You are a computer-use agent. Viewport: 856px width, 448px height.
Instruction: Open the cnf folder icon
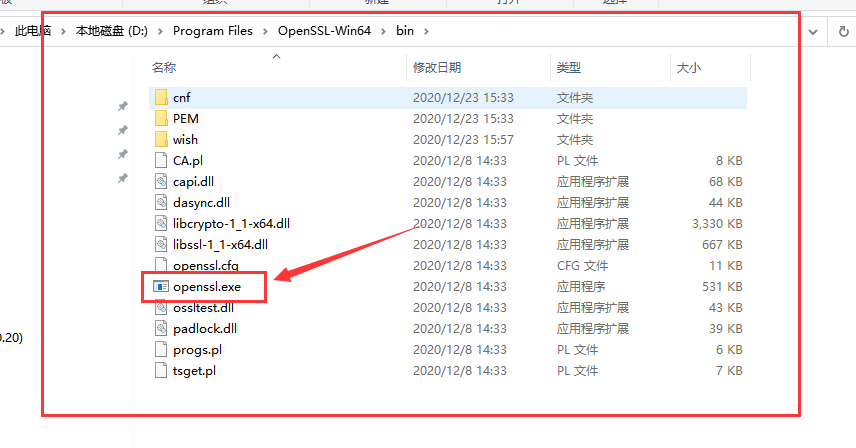click(x=161, y=97)
